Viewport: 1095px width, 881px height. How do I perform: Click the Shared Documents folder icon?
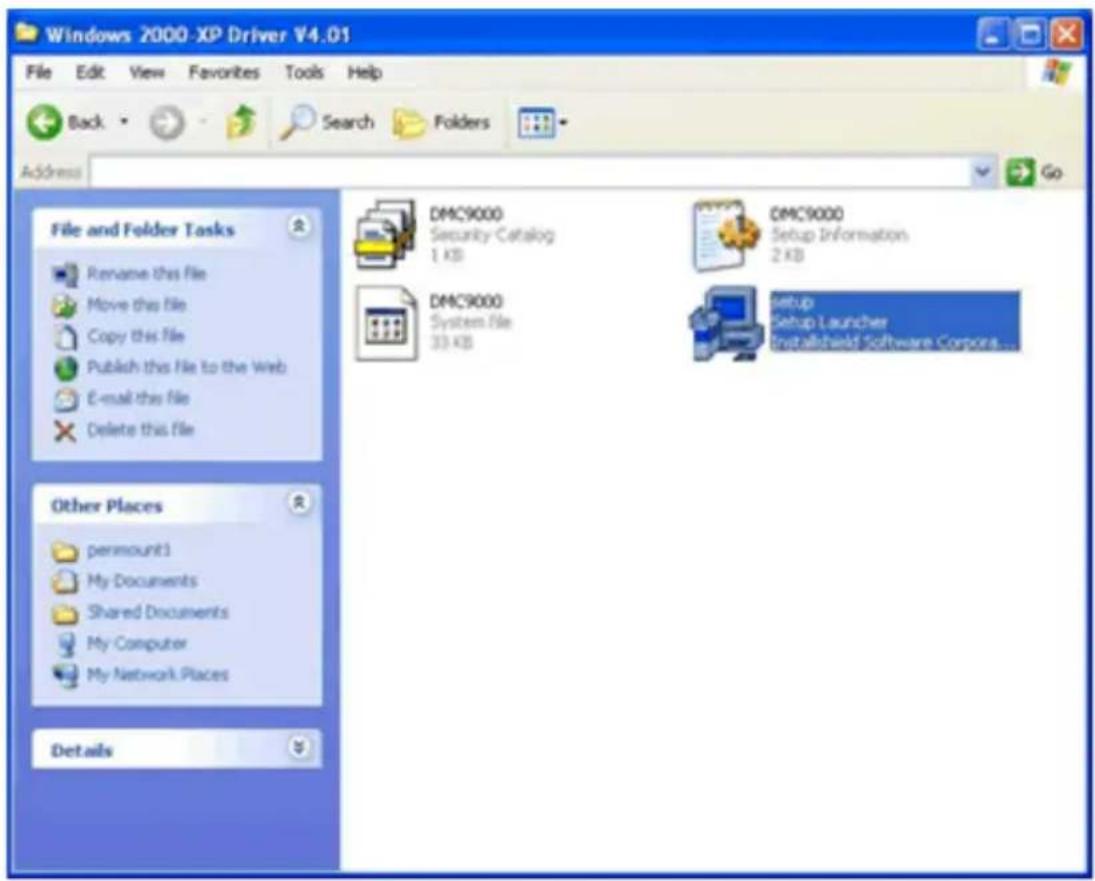coord(65,613)
